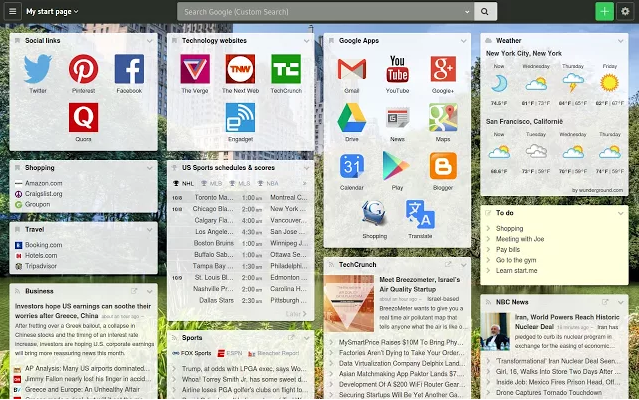Open Google Translate app icon
Viewport: 639px width, 400px height.
pyautogui.click(x=420, y=215)
